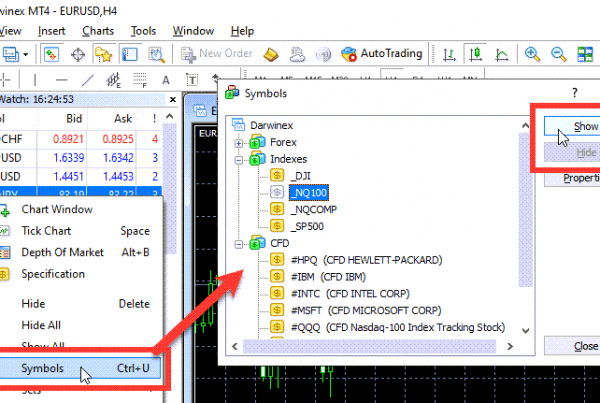Viewport: 600px width, 403px height.
Task: Open the profiles dropdown arrow in toolbar
Action: pyautogui.click(x=26, y=54)
